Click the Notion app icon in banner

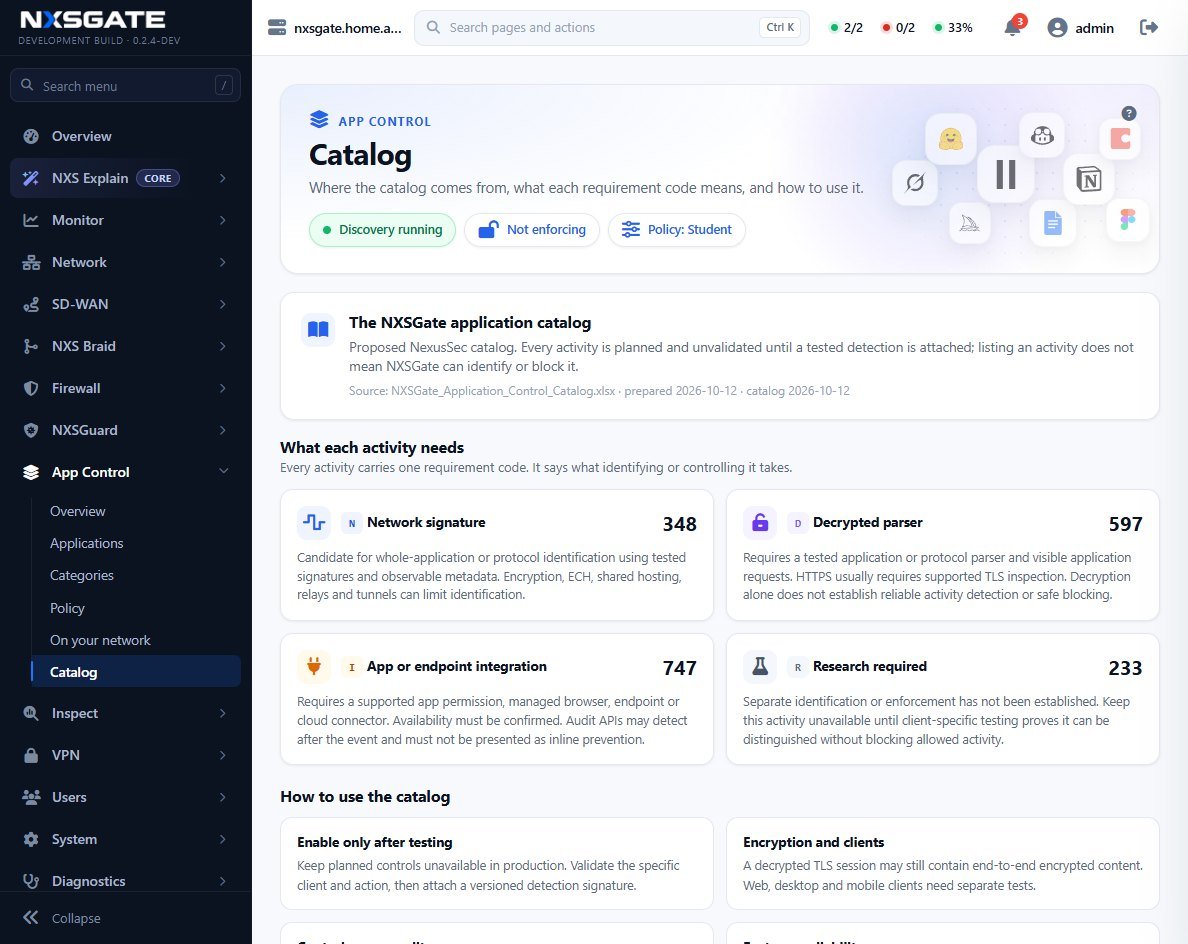tap(1089, 180)
